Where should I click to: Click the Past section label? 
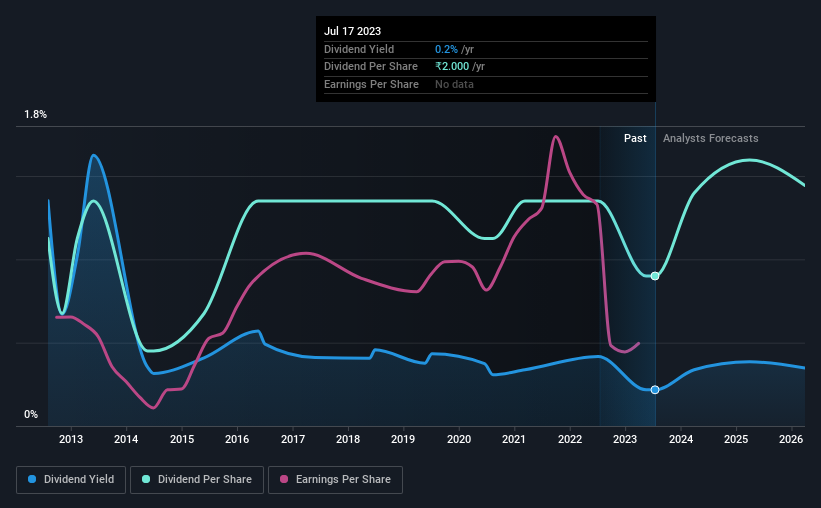click(635, 138)
